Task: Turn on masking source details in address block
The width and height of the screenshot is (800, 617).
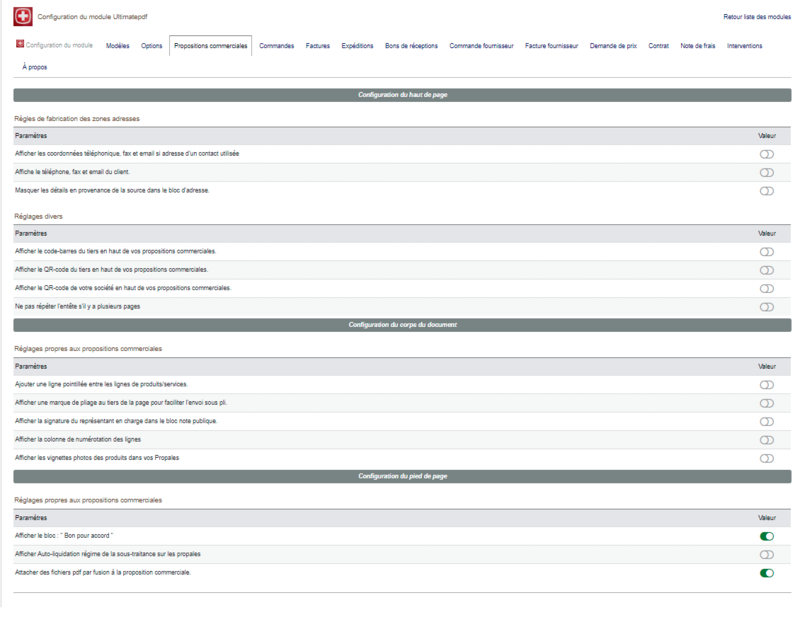Action: pos(766,190)
